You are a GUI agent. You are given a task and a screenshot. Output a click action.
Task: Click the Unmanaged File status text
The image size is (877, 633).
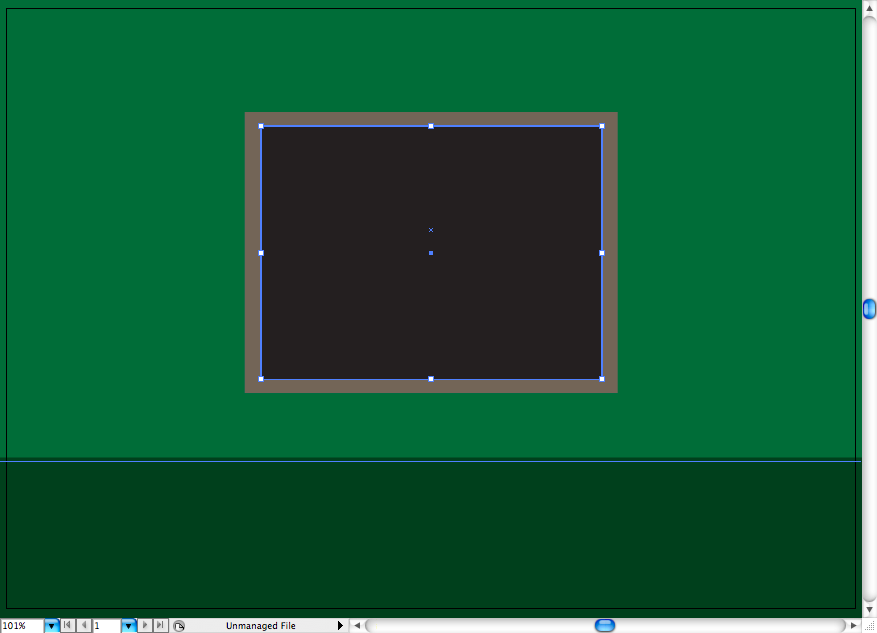click(x=261, y=626)
